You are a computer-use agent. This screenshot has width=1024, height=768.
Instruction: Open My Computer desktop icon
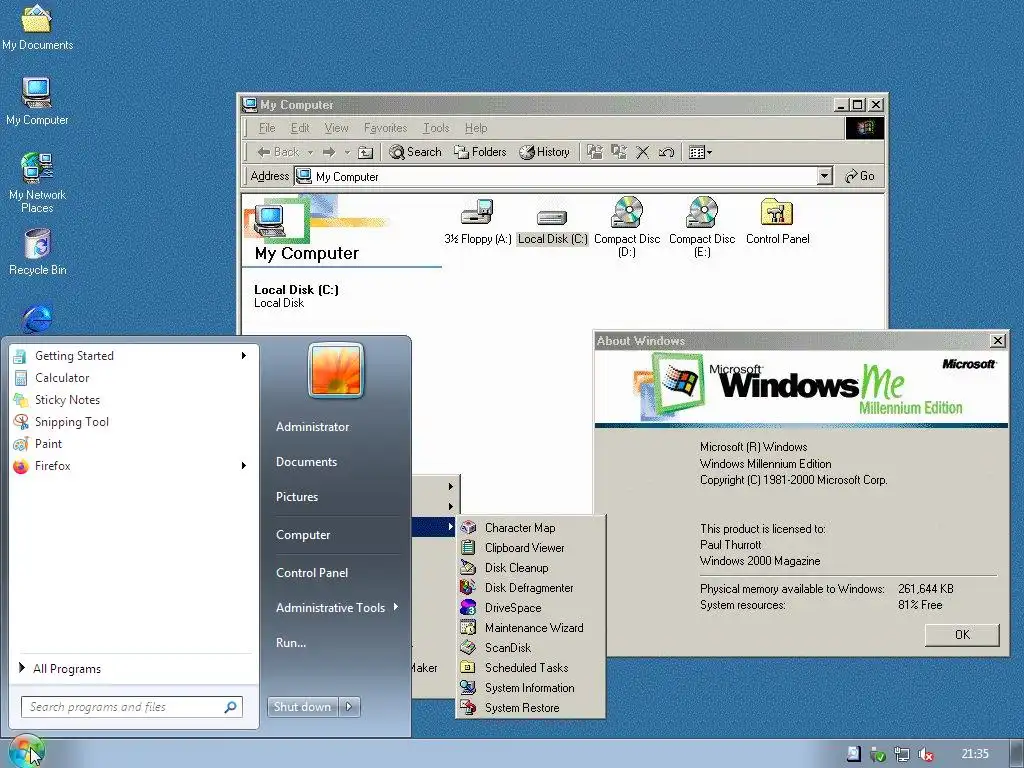pyautogui.click(x=37, y=101)
